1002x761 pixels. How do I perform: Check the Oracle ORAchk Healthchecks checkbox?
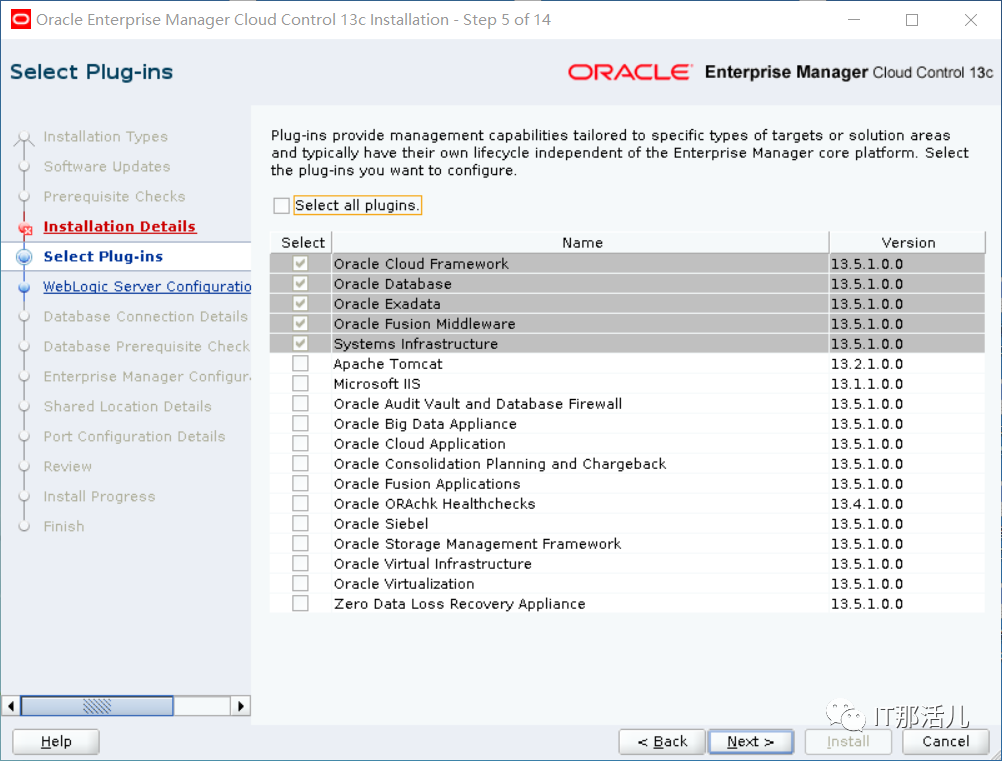300,503
